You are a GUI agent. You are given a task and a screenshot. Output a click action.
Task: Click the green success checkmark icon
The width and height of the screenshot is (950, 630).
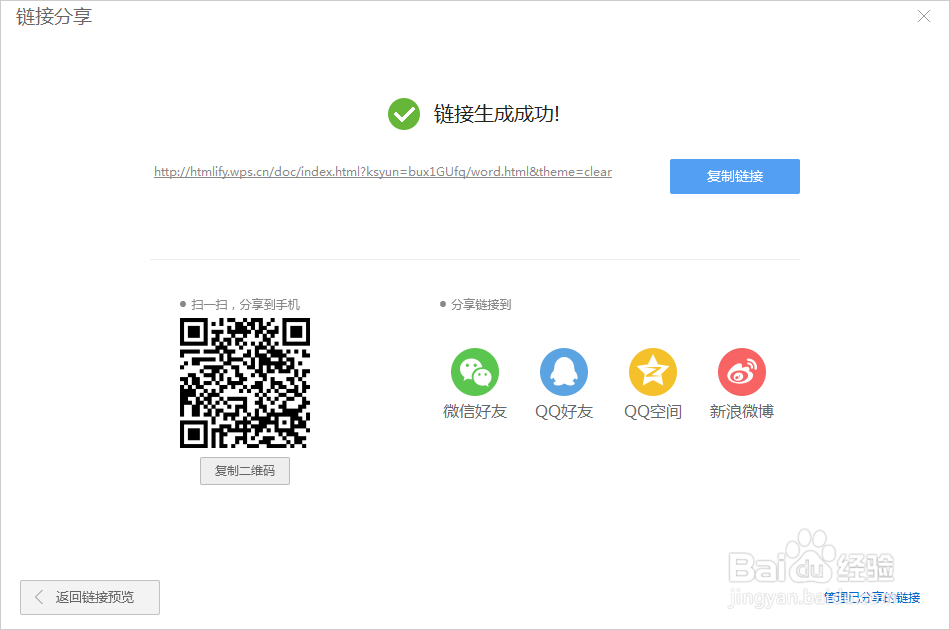coord(403,114)
